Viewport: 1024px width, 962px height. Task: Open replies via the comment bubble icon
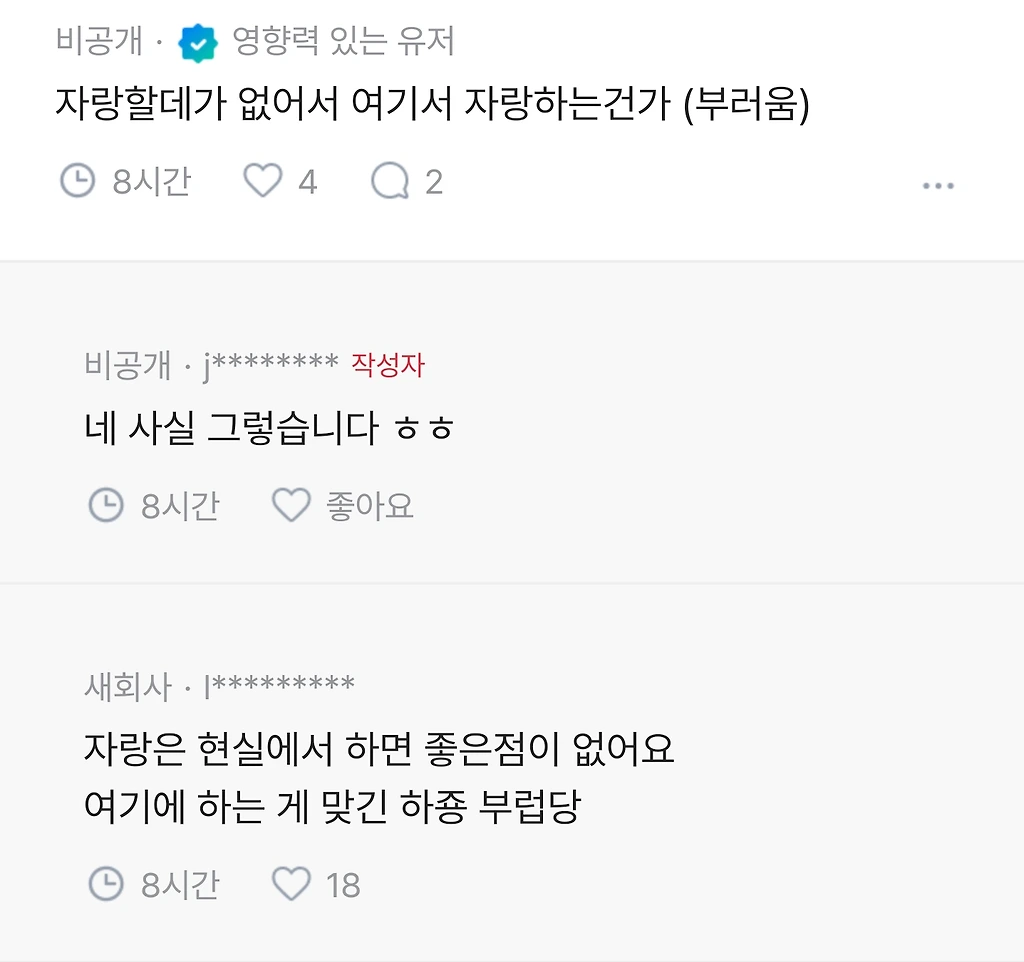[x=390, y=181]
